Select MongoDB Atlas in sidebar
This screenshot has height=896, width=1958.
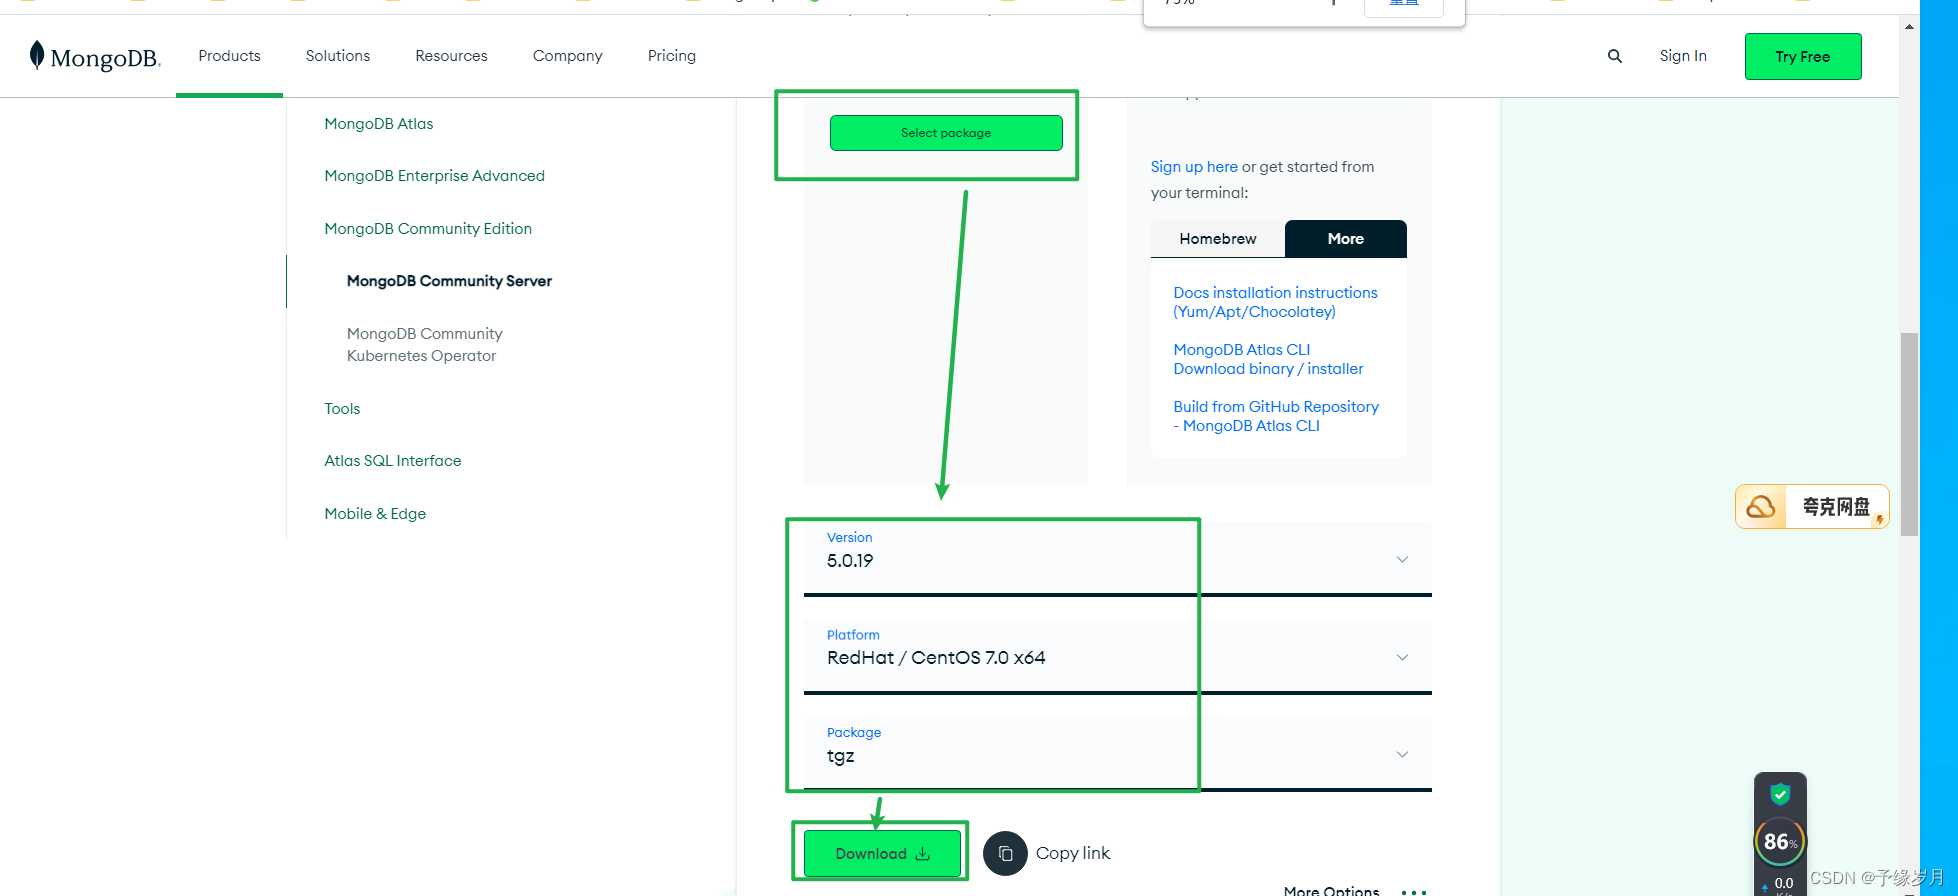(379, 124)
